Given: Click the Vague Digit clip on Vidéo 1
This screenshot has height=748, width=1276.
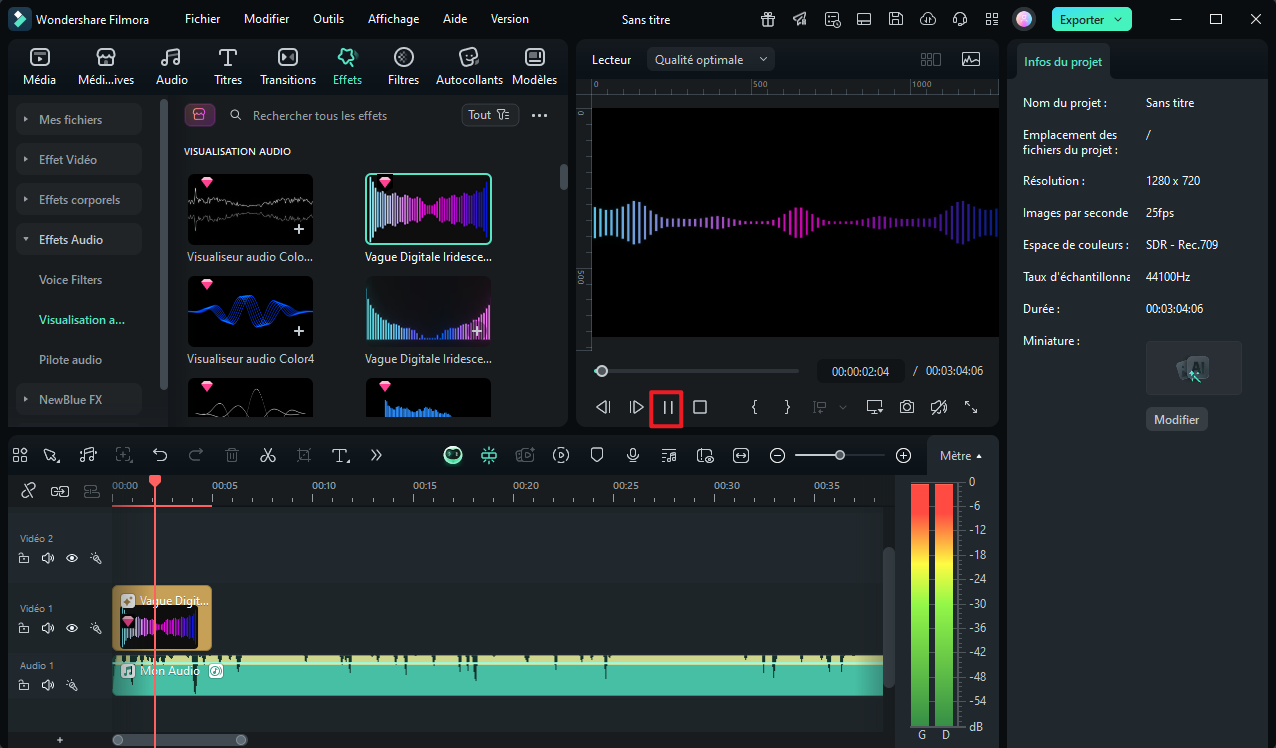Looking at the screenshot, I should pos(162,618).
